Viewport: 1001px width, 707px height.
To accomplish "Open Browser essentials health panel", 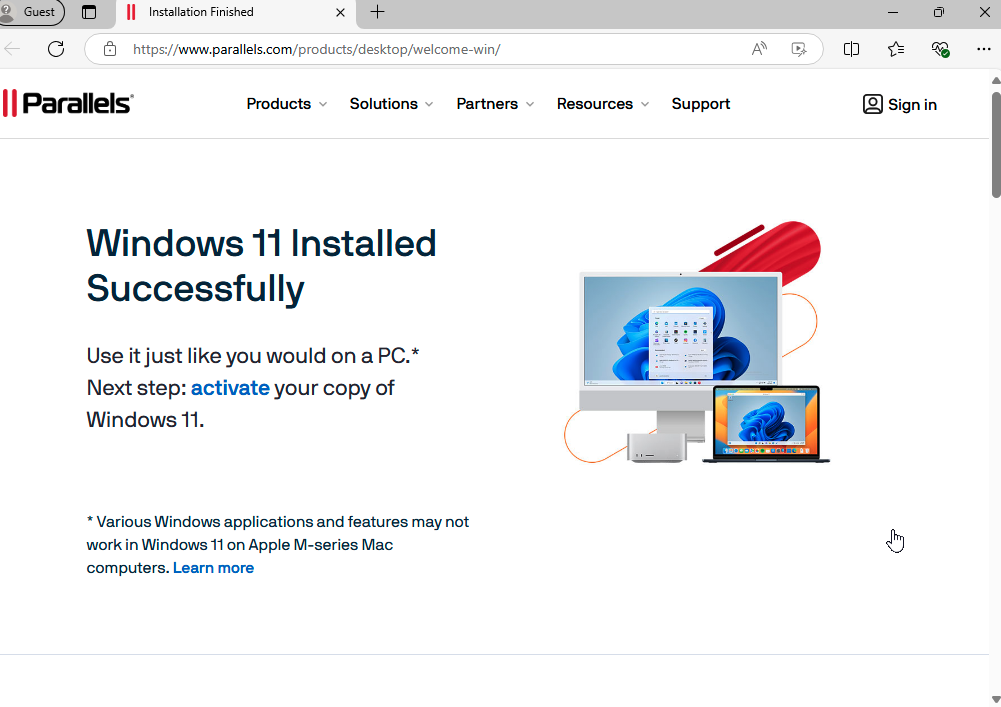I will click(940, 48).
